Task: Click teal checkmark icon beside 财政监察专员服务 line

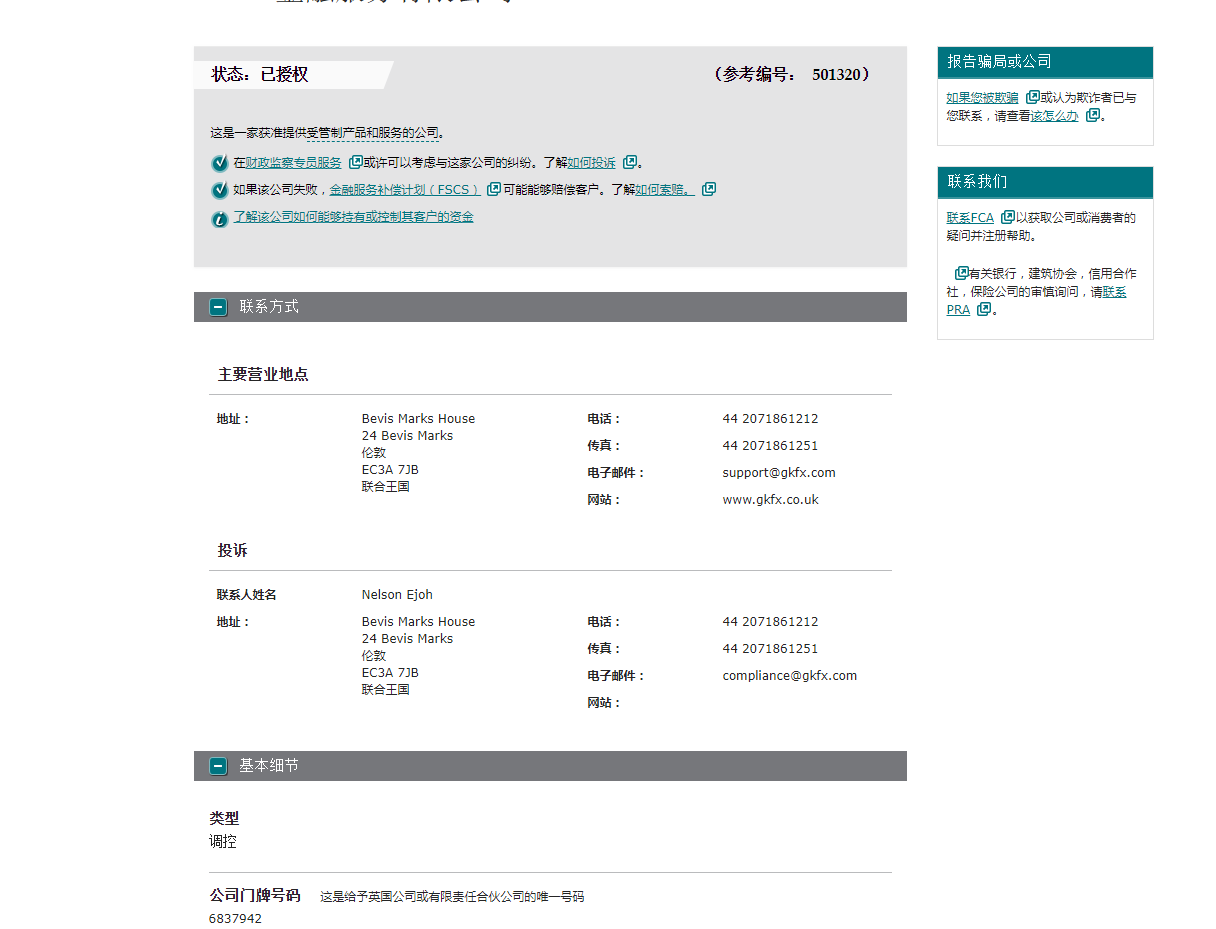Action: click(218, 162)
